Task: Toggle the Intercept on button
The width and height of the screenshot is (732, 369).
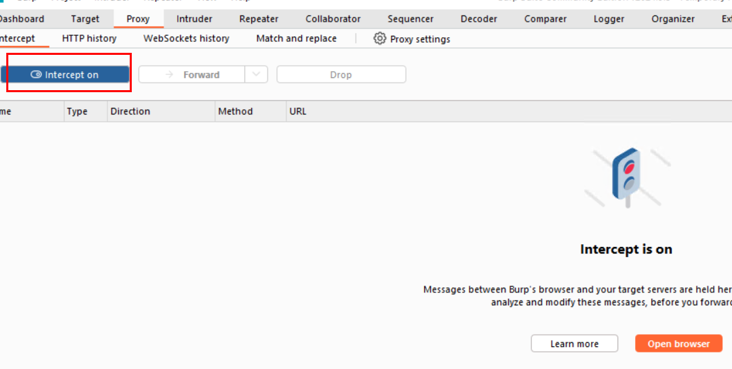Action: pos(65,75)
